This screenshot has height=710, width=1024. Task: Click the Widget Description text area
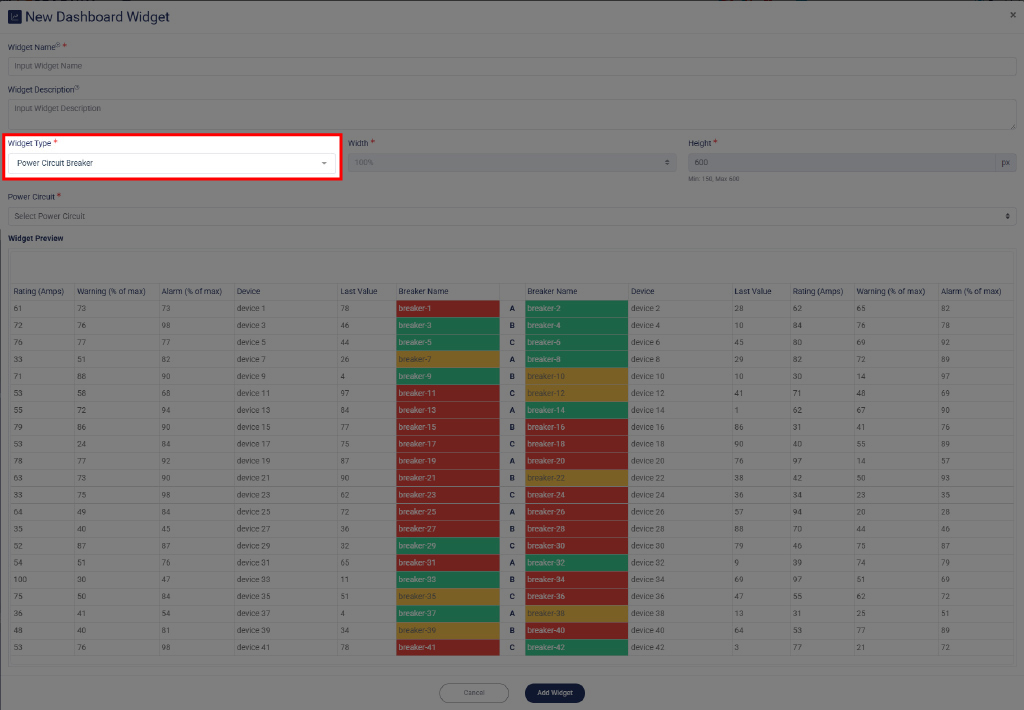coord(511,113)
